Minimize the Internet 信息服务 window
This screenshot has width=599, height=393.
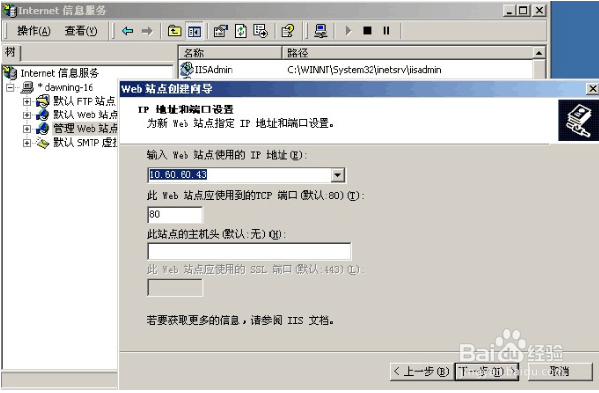click(x=510, y=10)
